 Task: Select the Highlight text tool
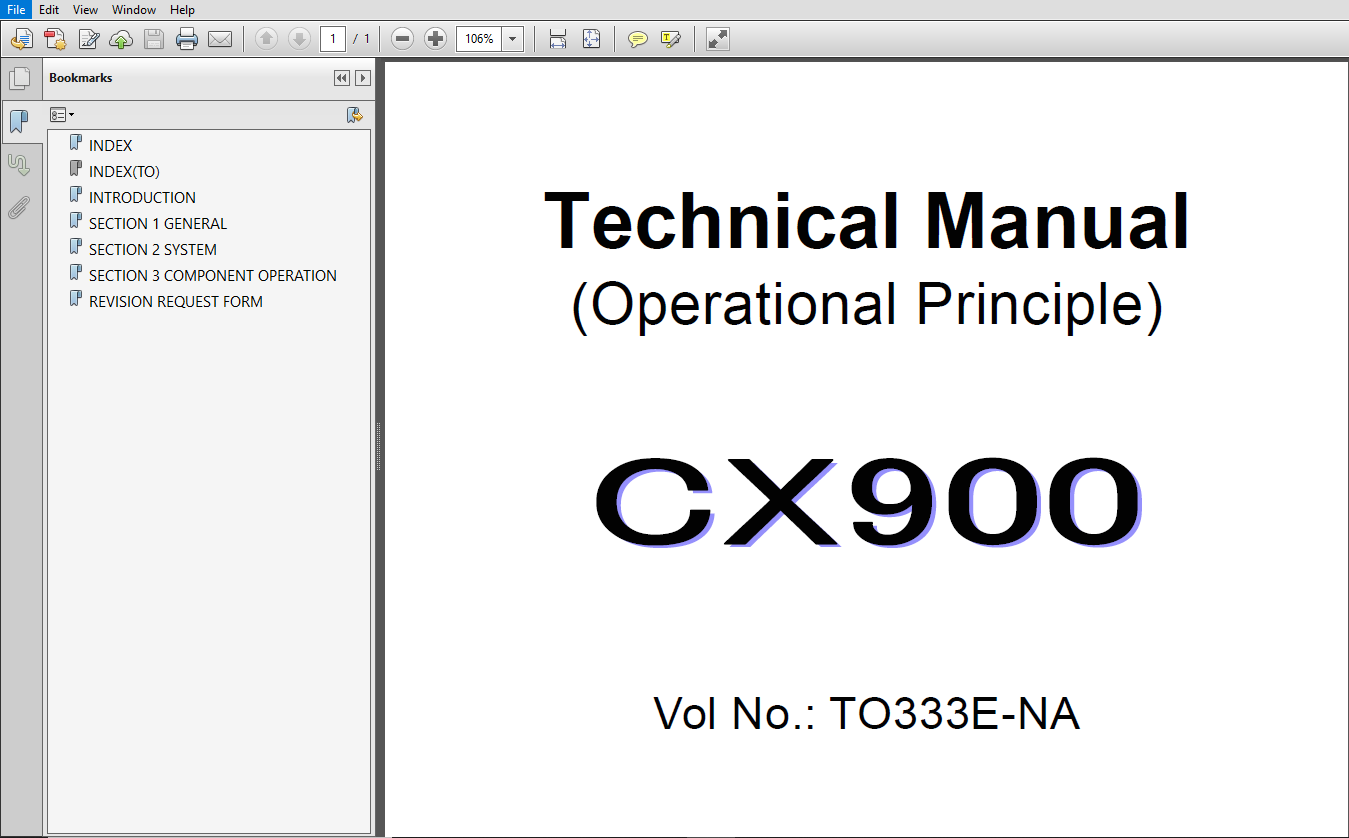[670, 39]
